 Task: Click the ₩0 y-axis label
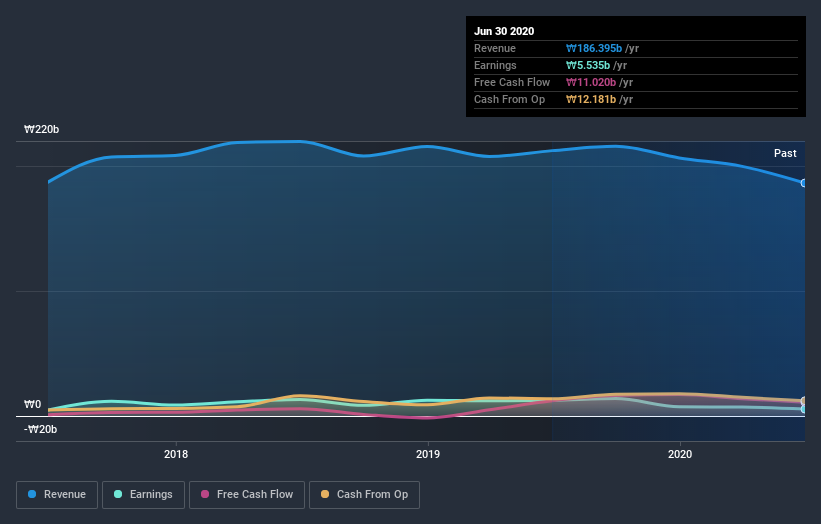click(x=32, y=404)
